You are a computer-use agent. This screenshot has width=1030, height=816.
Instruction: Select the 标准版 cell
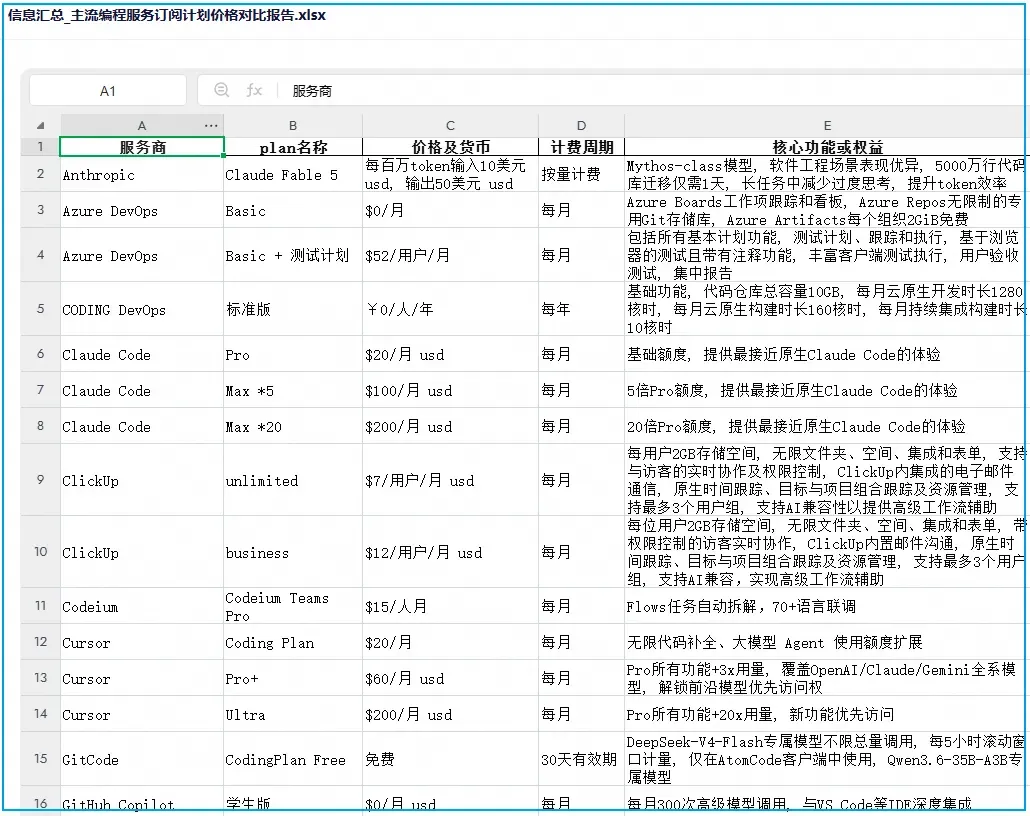pyautogui.click(x=293, y=309)
